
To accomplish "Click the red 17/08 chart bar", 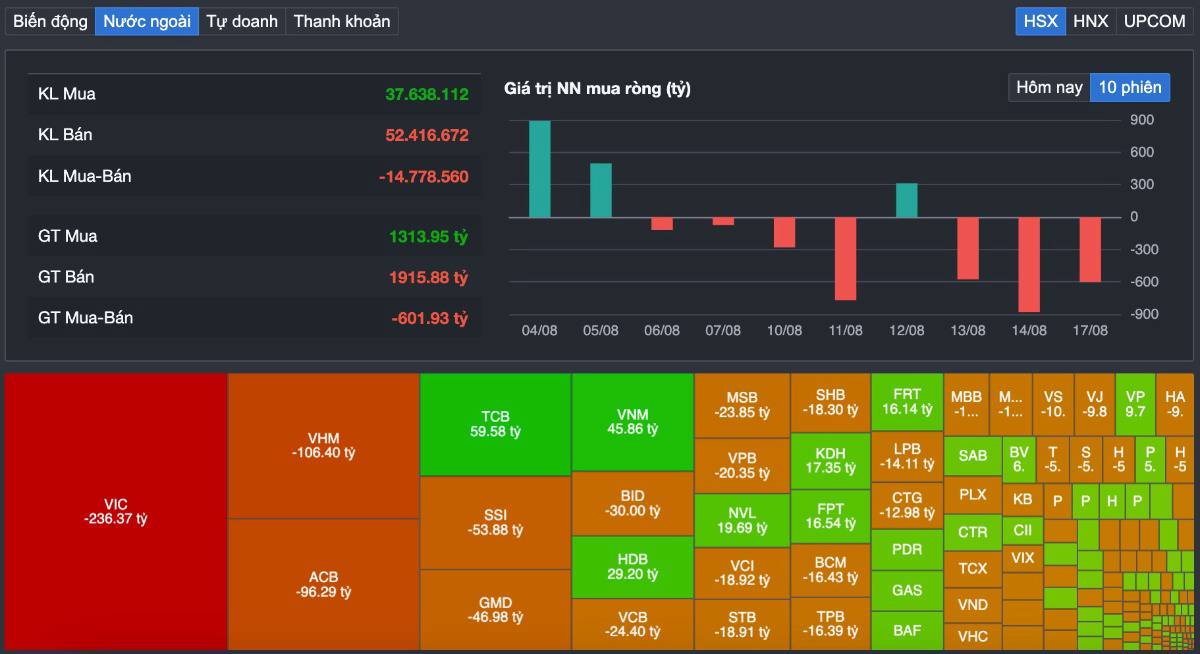I will pyautogui.click(x=1090, y=249).
